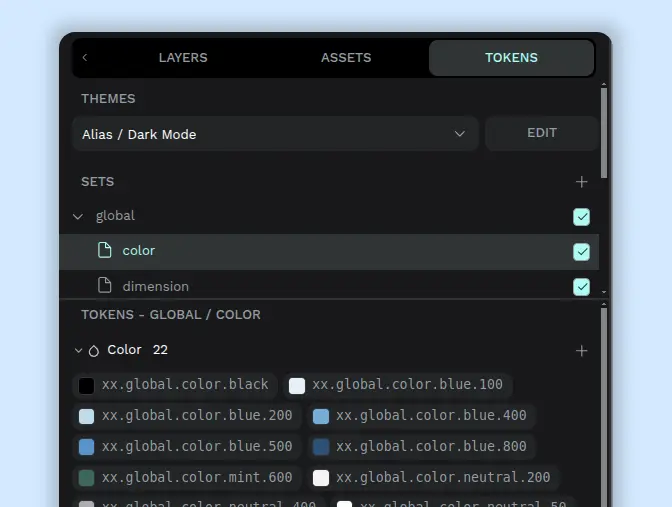
Task: Select the xx.global.color.blue.100 token
Action: click(x=396, y=385)
